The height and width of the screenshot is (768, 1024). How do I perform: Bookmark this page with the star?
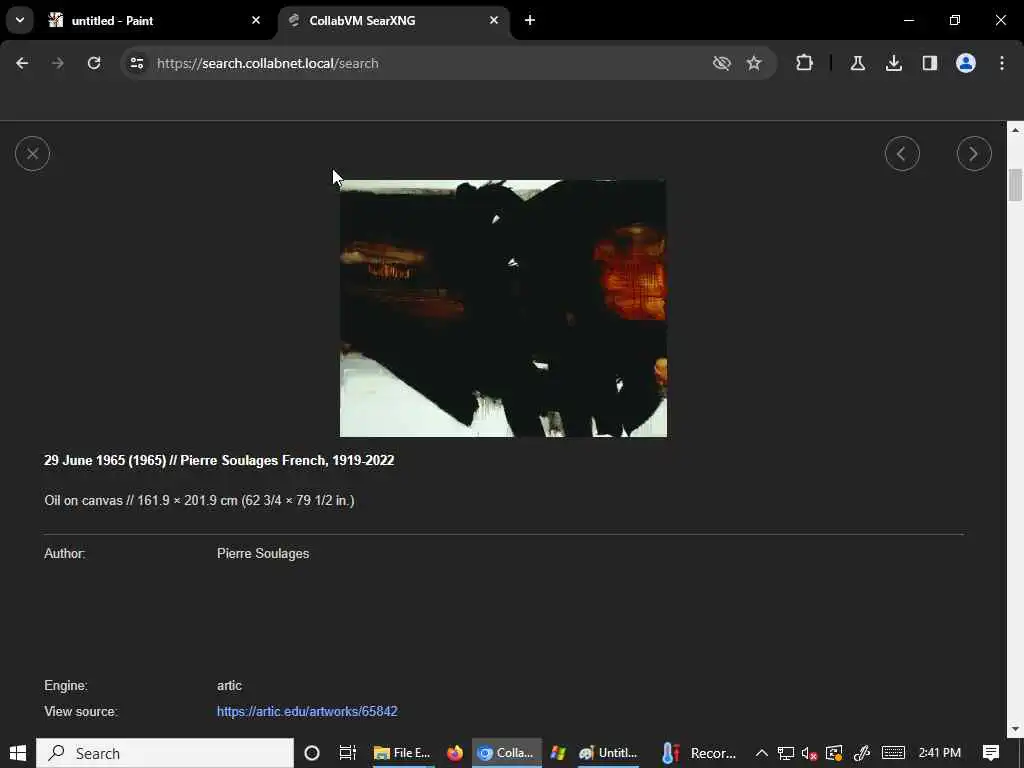(754, 63)
